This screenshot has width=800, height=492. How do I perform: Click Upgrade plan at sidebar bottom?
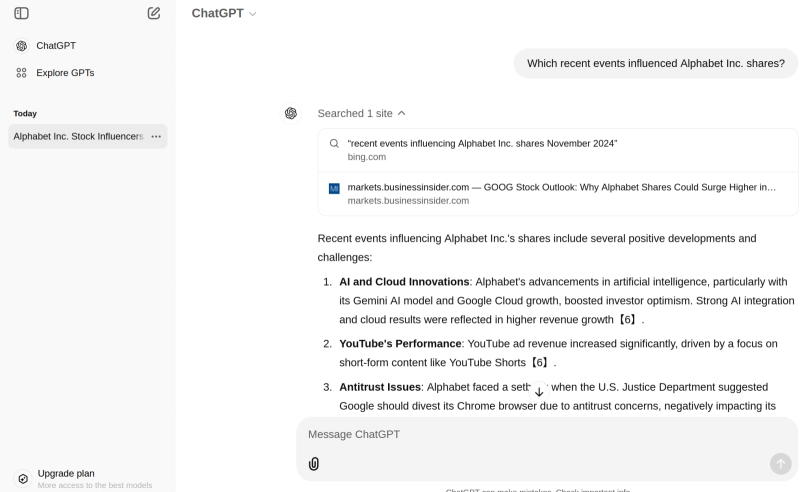(66, 474)
